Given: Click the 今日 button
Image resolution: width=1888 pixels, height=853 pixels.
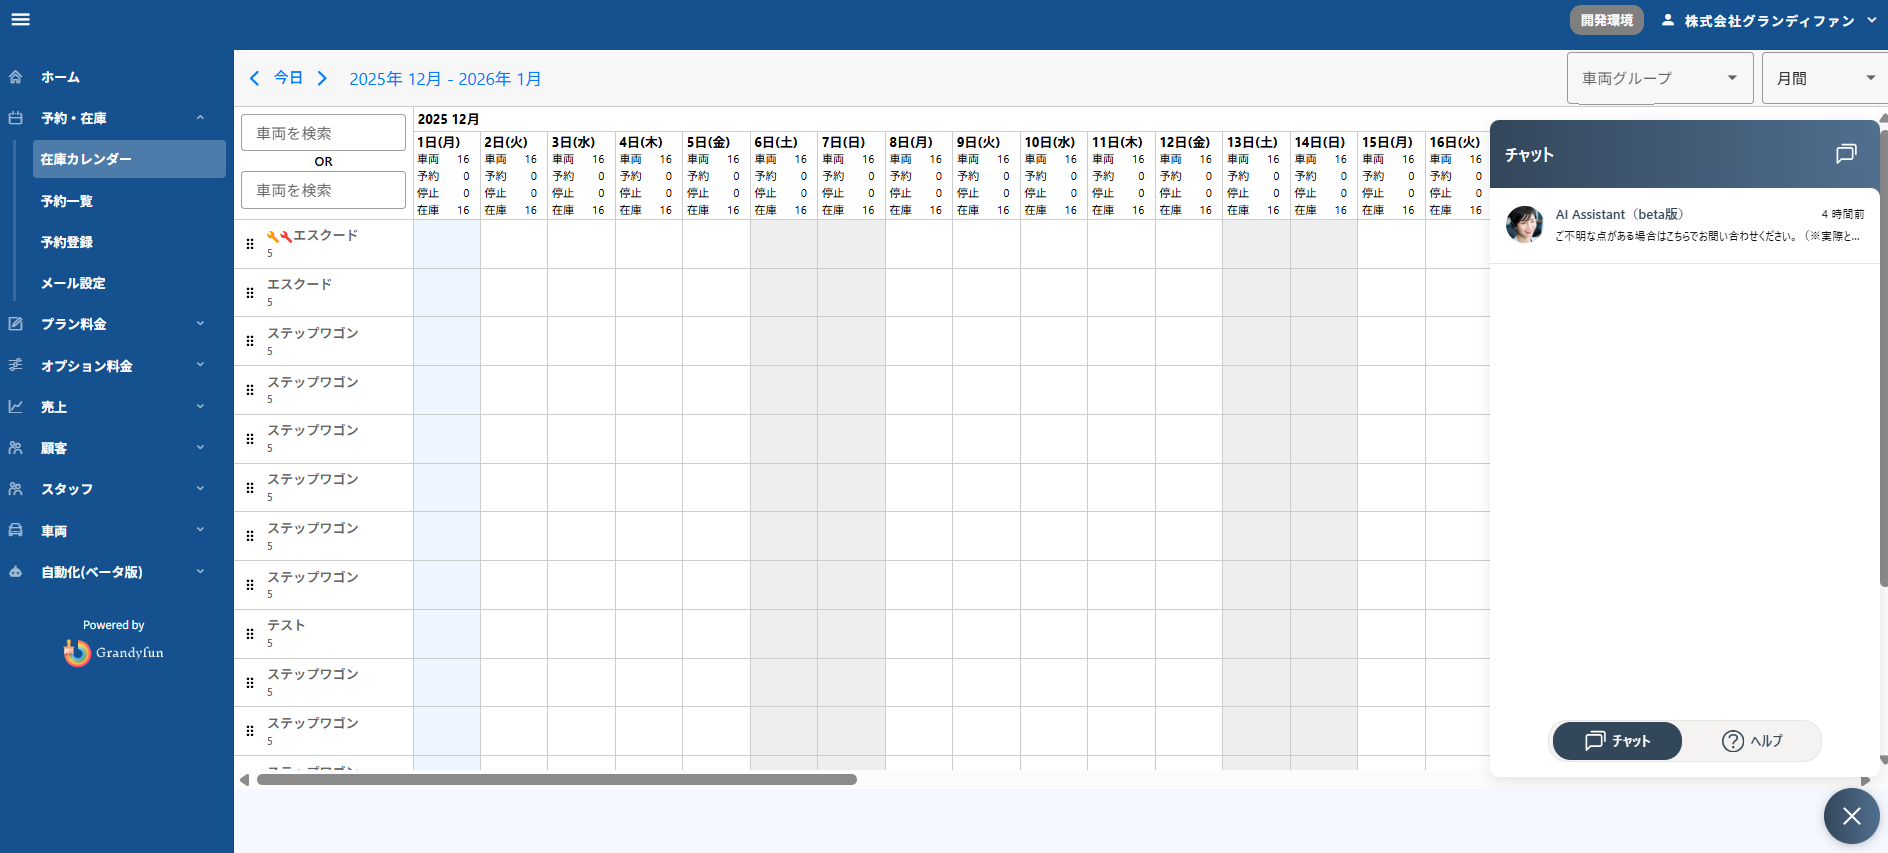Looking at the screenshot, I should [x=288, y=78].
